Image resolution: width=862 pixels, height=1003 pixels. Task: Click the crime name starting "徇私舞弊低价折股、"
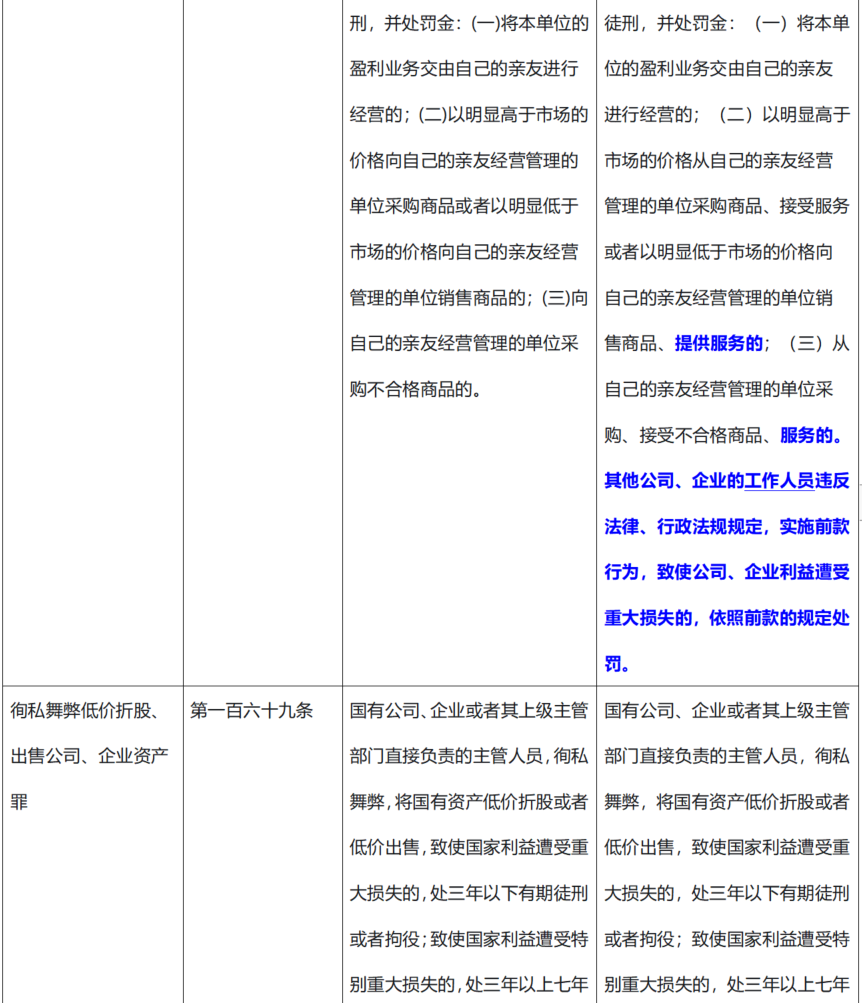pyautogui.click(x=84, y=710)
